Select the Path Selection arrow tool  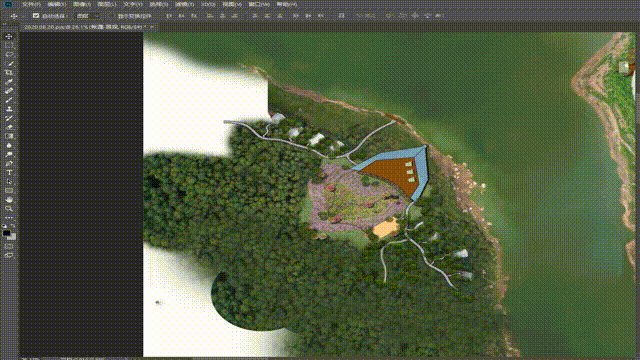(9, 182)
